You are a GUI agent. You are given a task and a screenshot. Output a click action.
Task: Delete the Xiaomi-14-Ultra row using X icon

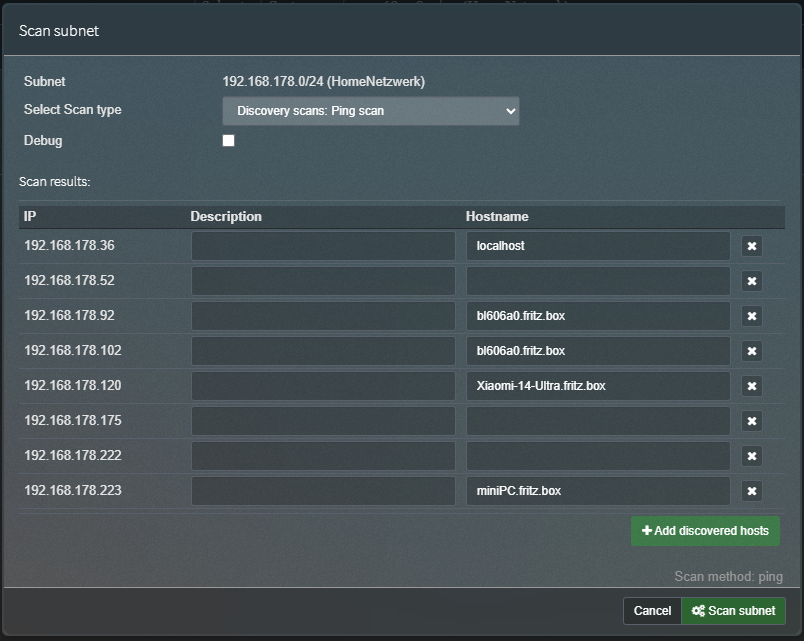click(x=752, y=386)
